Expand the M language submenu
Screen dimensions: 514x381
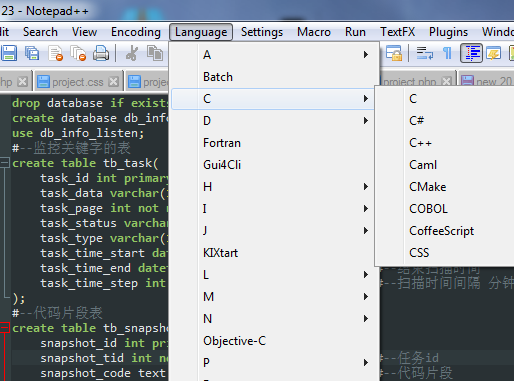274,297
